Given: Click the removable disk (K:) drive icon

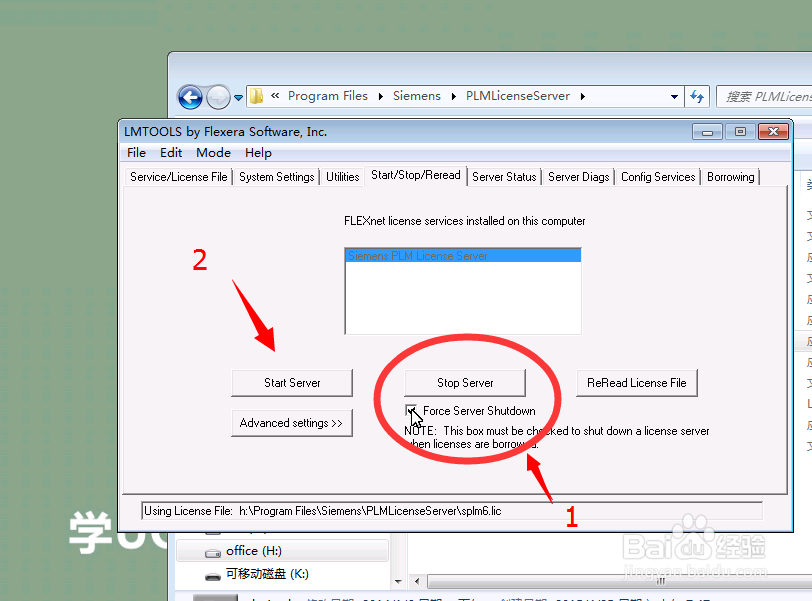Looking at the screenshot, I should tap(213, 577).
